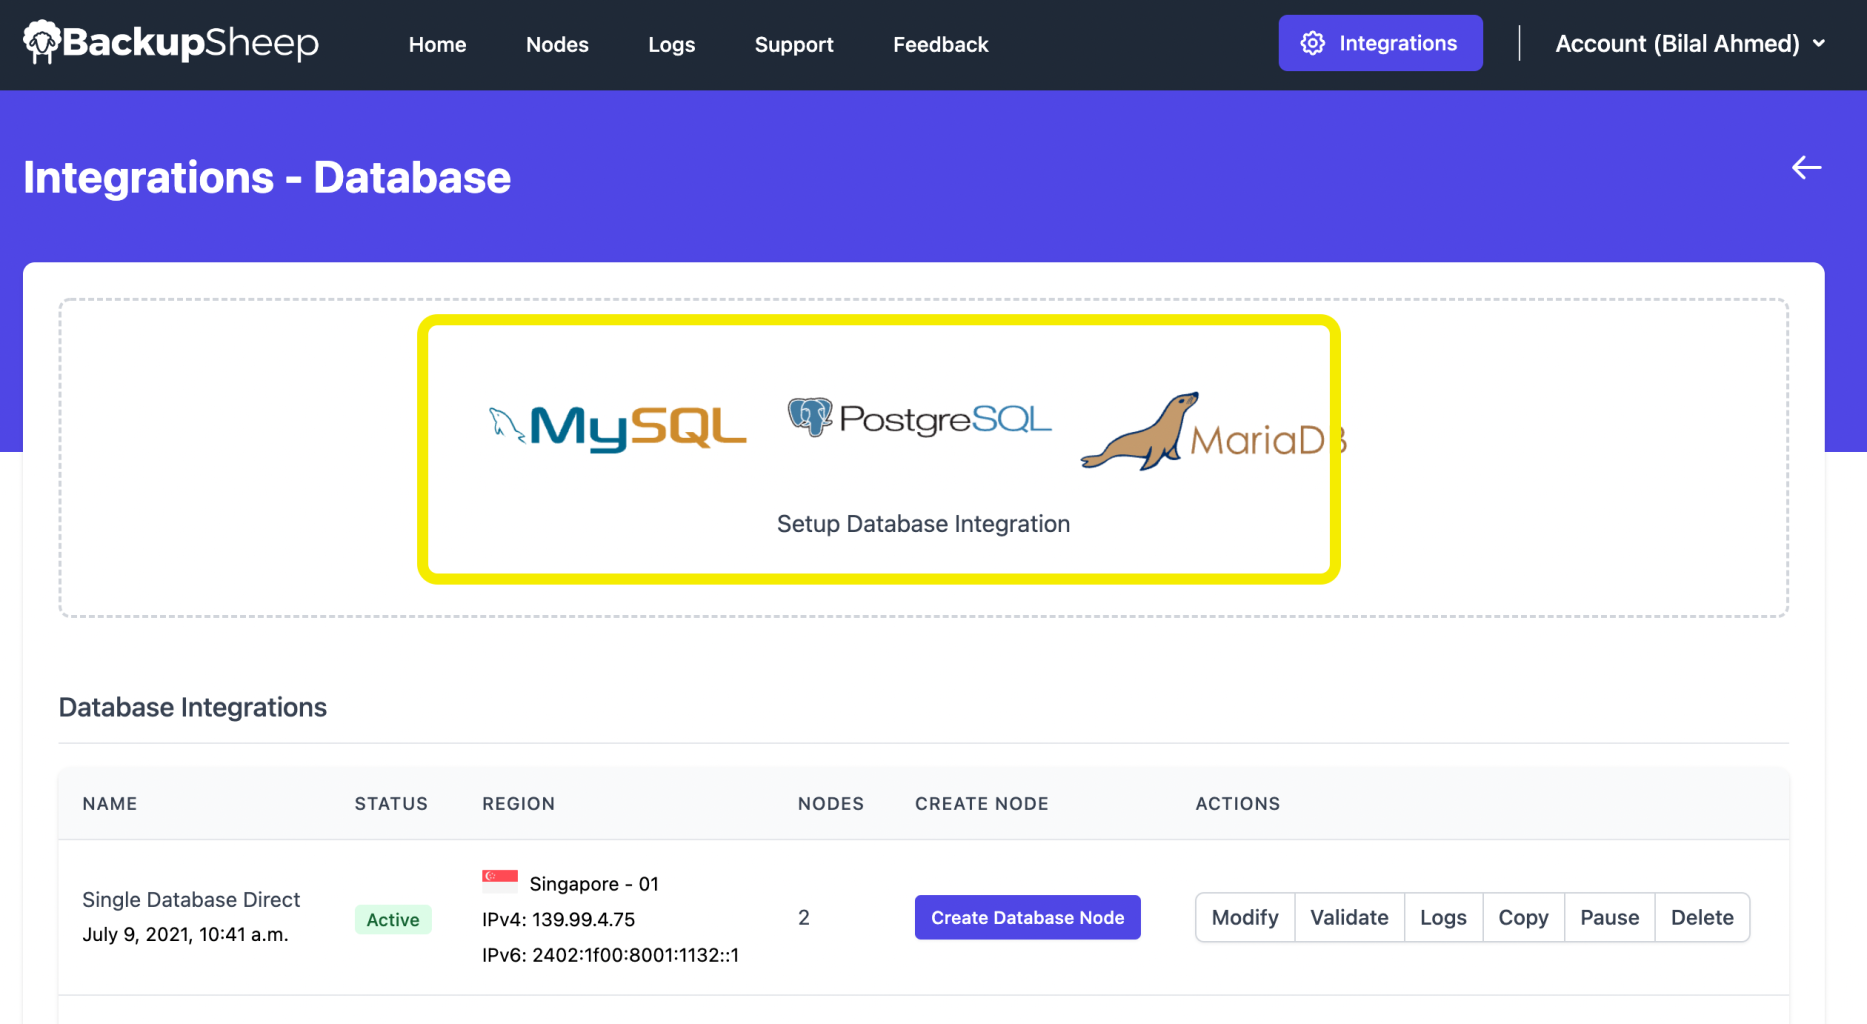Click the STATUS column header
The height and width of the screenshot is (1024, 1867).
pyautogui.click(x=391, y=803)
